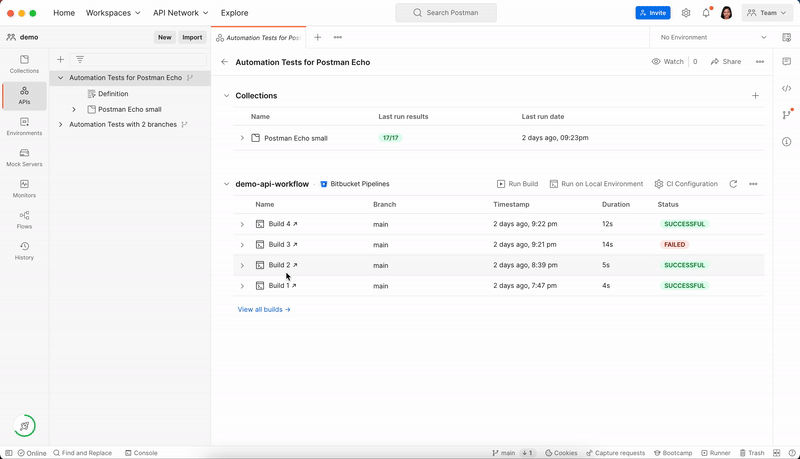
Task: Select the APIs sidebar section
Action: pos(24,95)
